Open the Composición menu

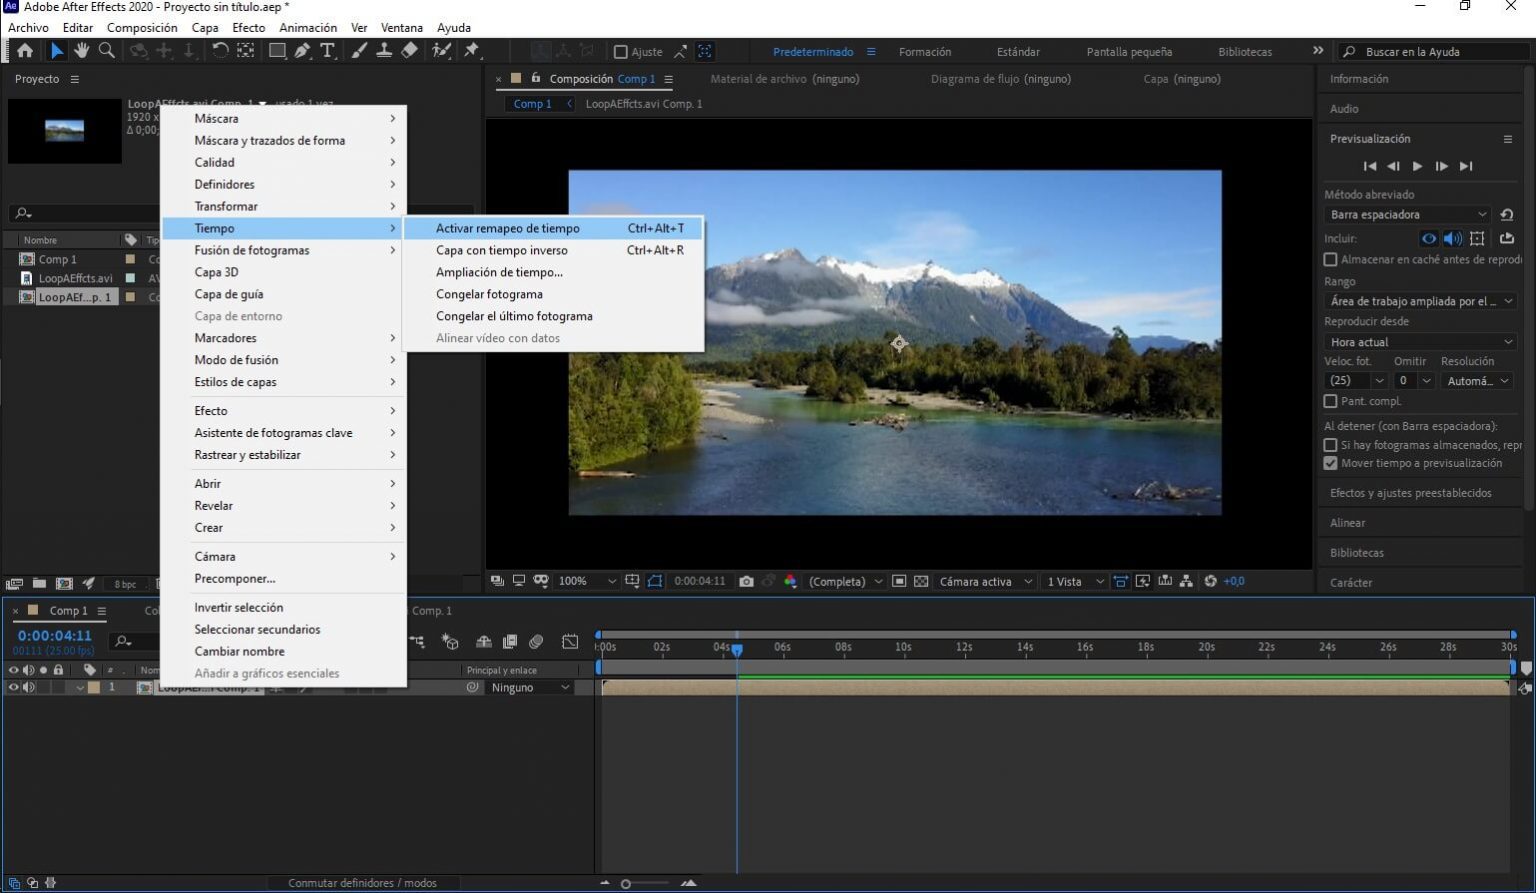click(x=142, y=27)
